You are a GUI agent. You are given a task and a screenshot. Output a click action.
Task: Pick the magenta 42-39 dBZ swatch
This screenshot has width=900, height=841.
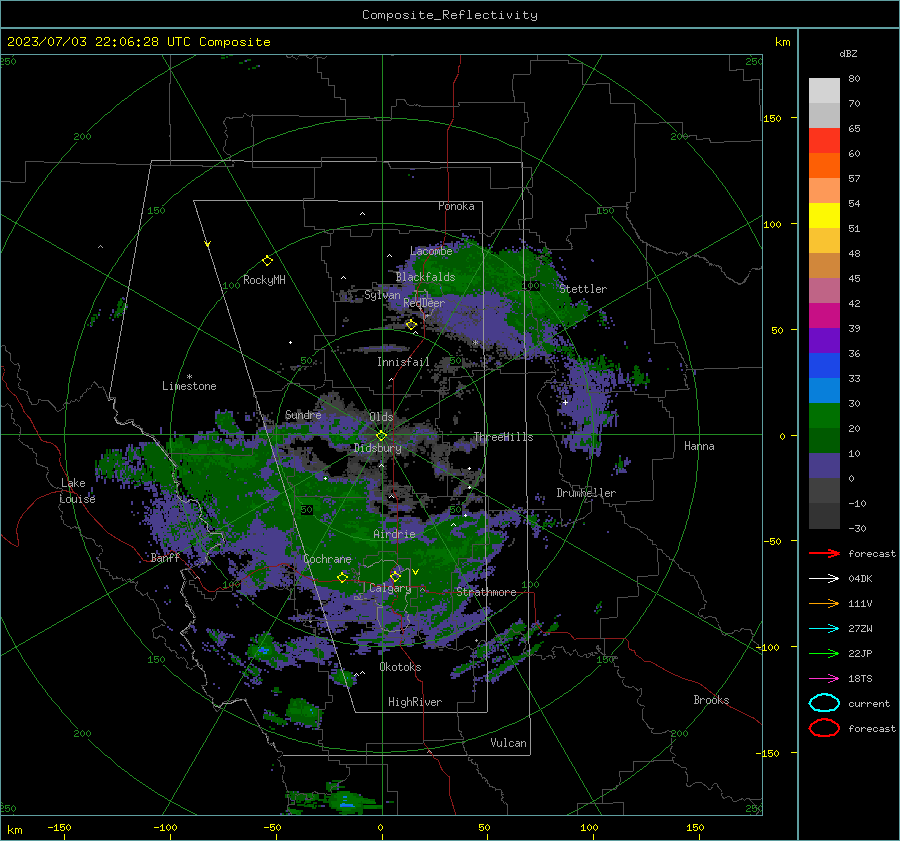click(x=824, y=316)
